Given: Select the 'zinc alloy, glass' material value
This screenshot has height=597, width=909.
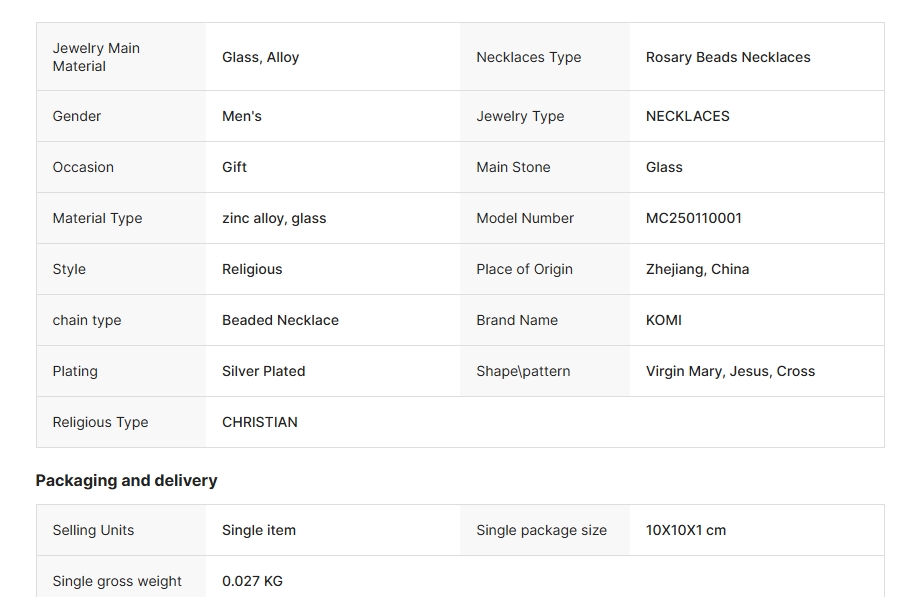Looking at the screenshot, I should 273,218.
